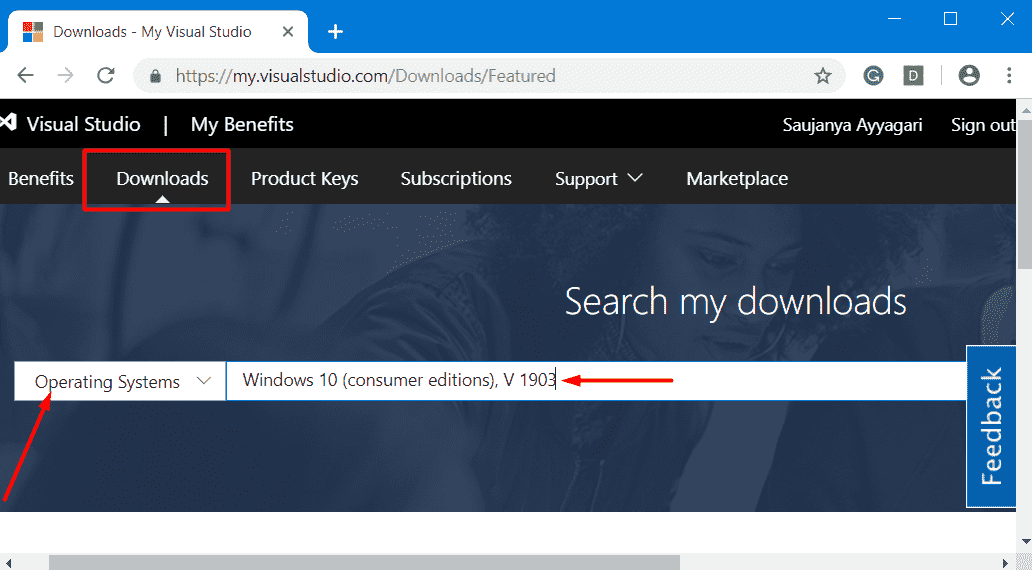Click the Saujanya Ayyagari account name

click(852, 125)
